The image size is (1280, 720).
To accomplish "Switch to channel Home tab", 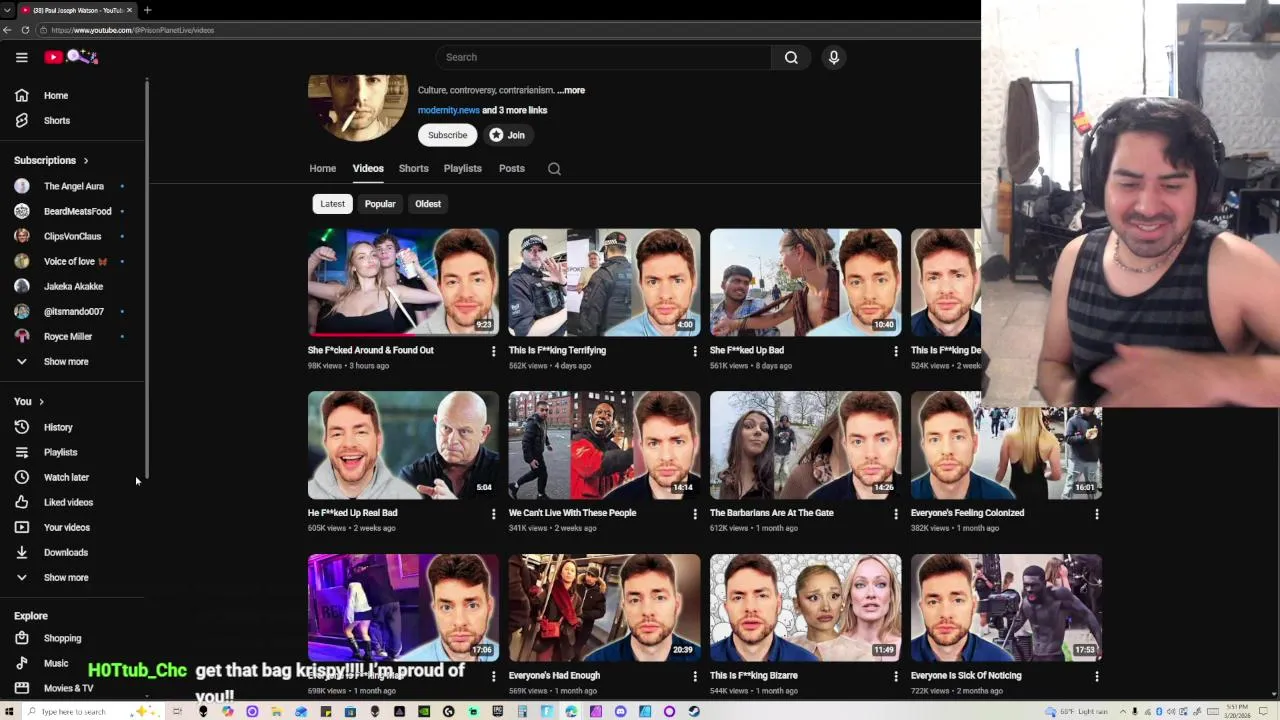I will tap(322, 168).
